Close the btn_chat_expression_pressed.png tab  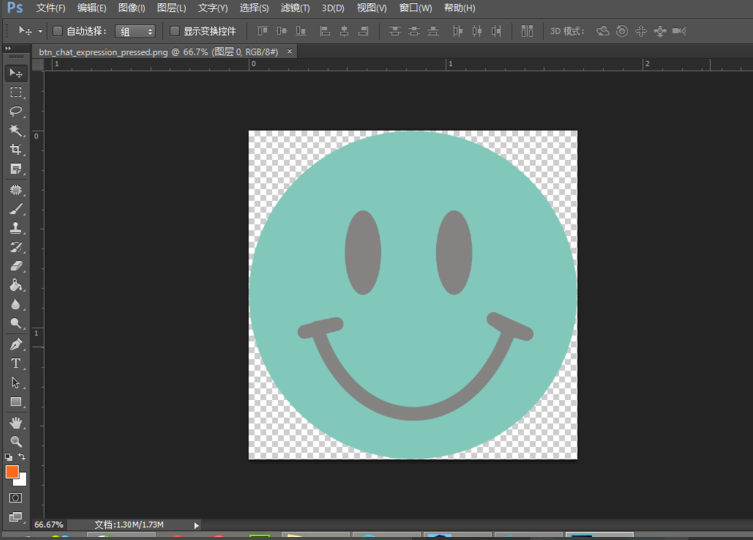(x=290, y=50)
